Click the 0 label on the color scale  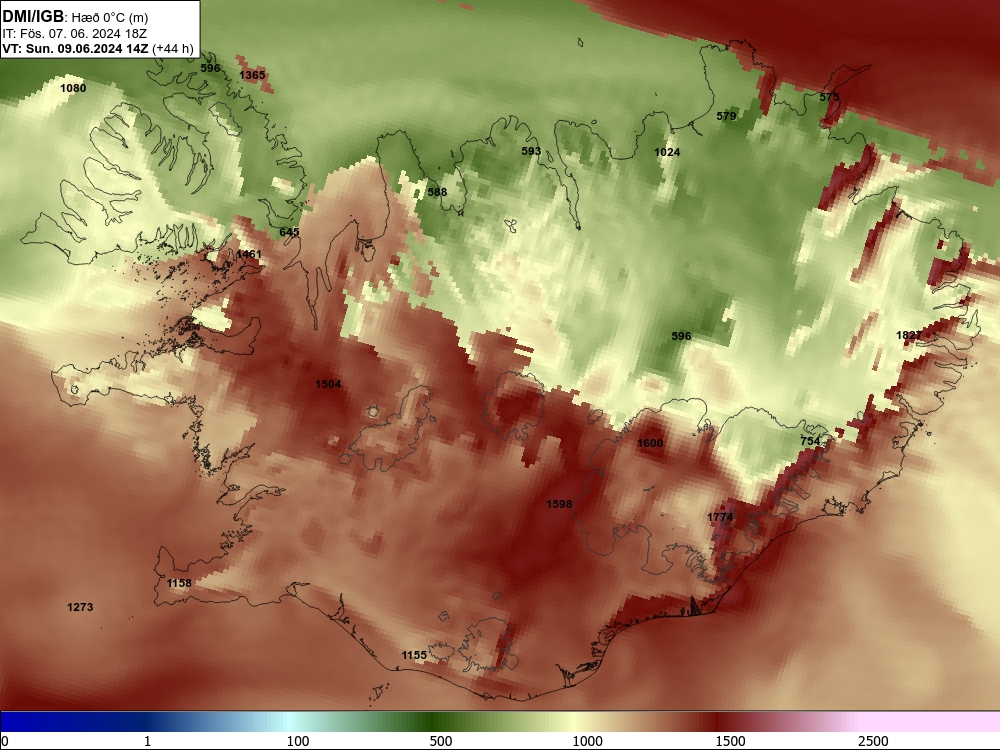5,741
